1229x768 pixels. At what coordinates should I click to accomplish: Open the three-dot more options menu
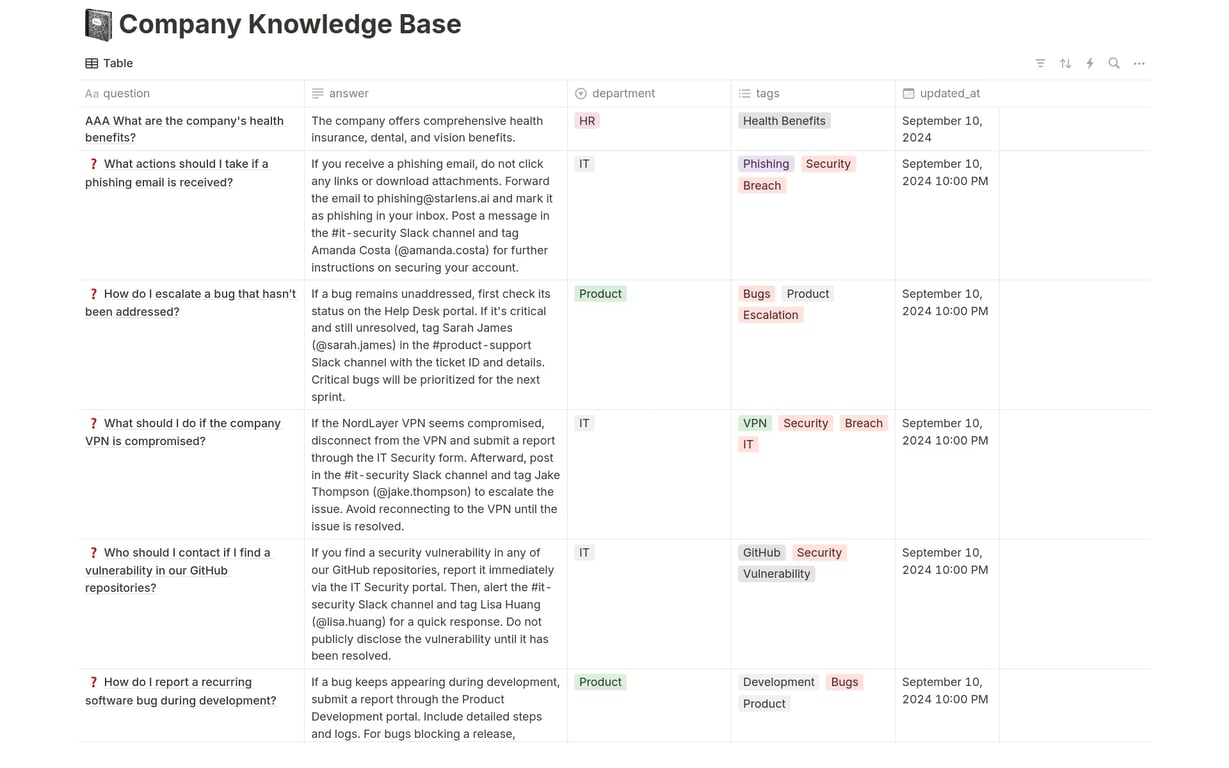tap(1139, 63)
